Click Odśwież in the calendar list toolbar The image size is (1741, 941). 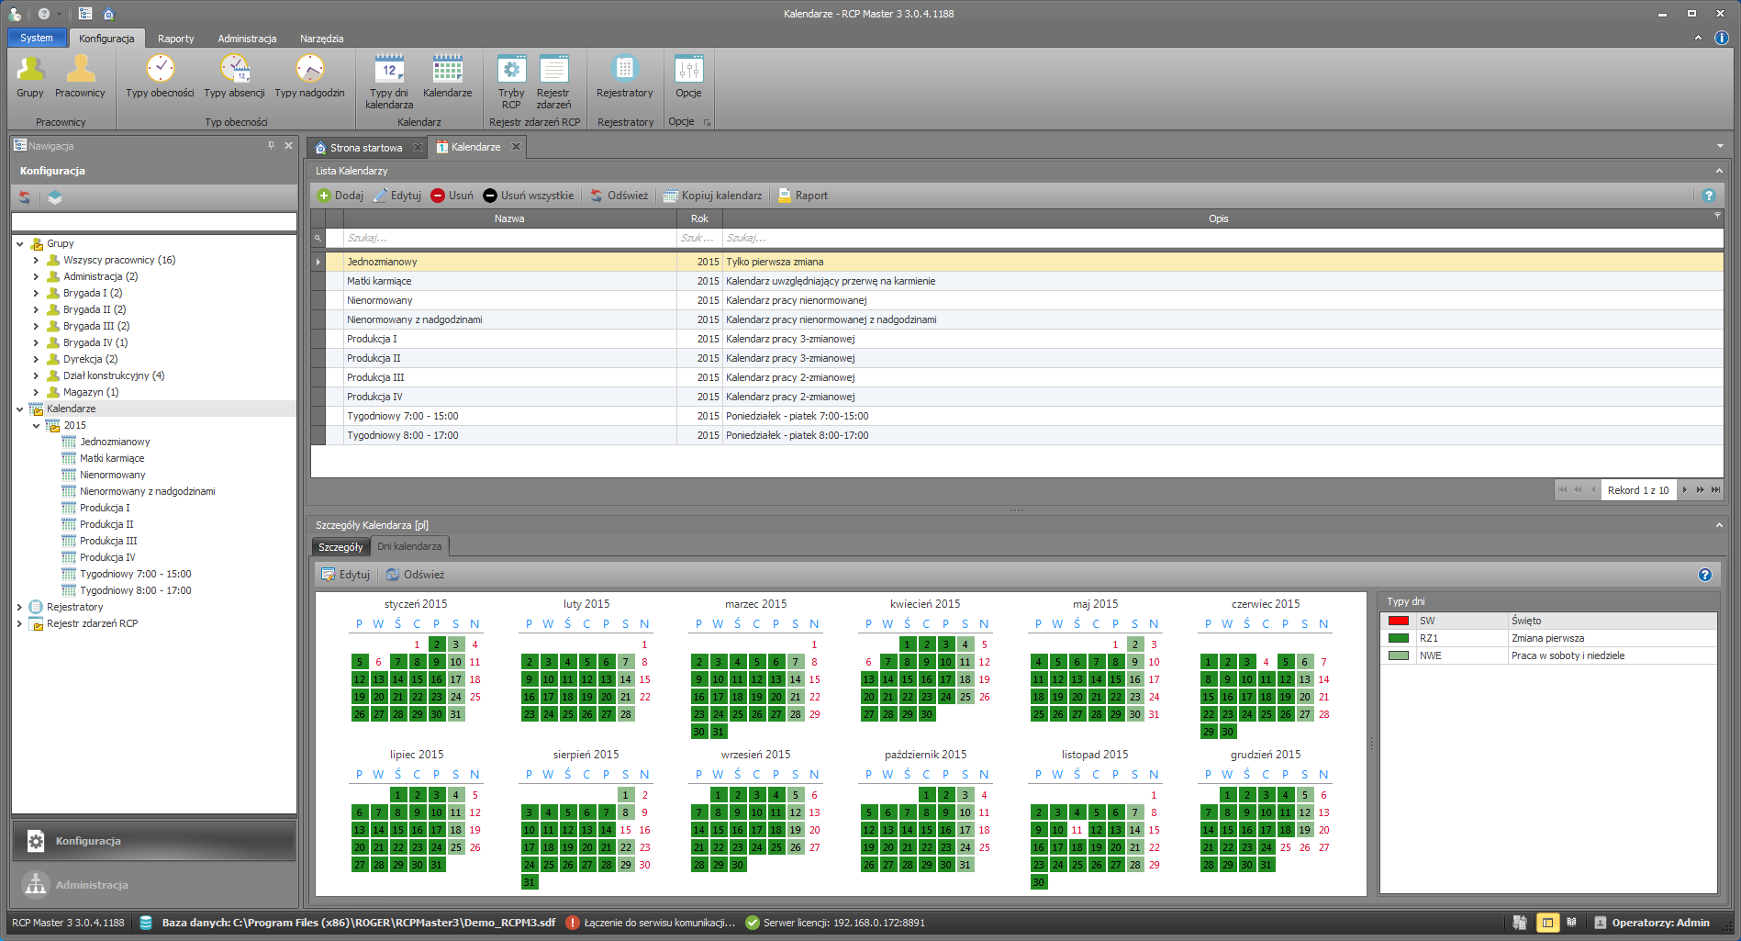pos(619,196)
